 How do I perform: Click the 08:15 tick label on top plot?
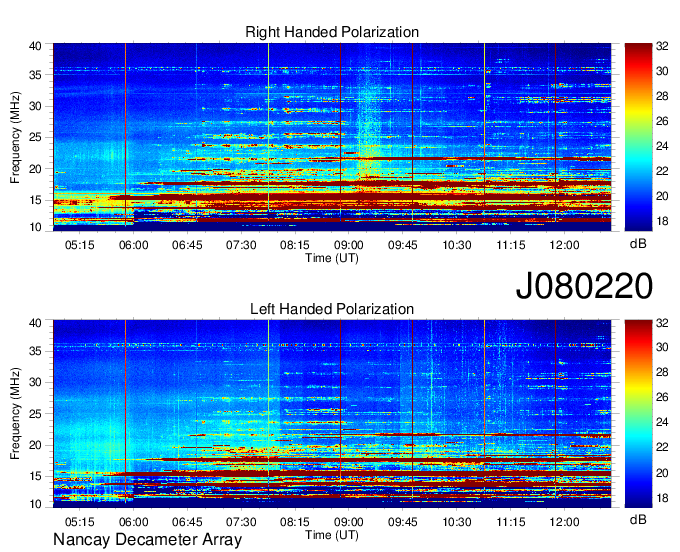[295, 245]
